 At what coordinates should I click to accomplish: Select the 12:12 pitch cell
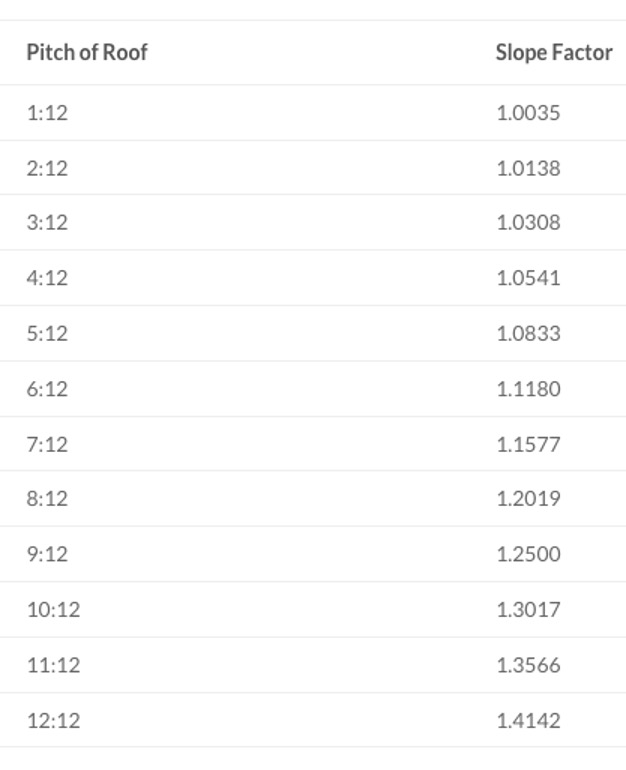(x=54, y=720)
